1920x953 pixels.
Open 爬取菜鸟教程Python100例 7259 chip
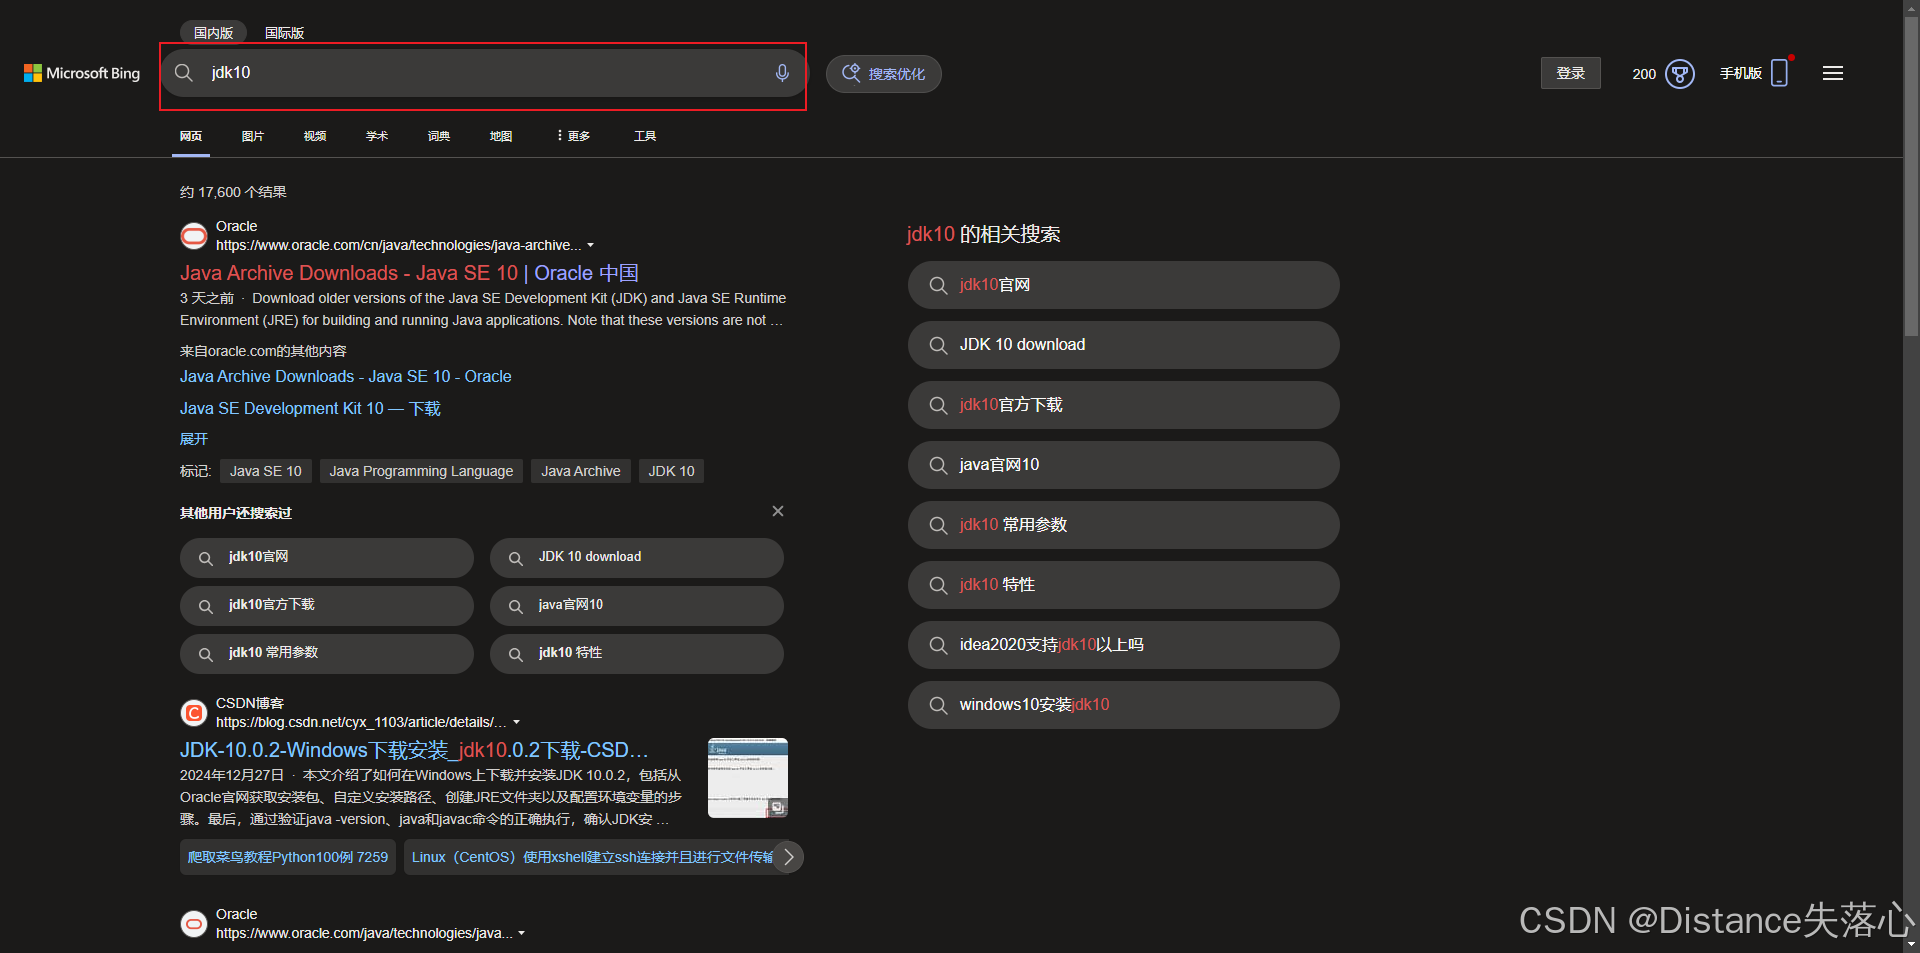288,857
